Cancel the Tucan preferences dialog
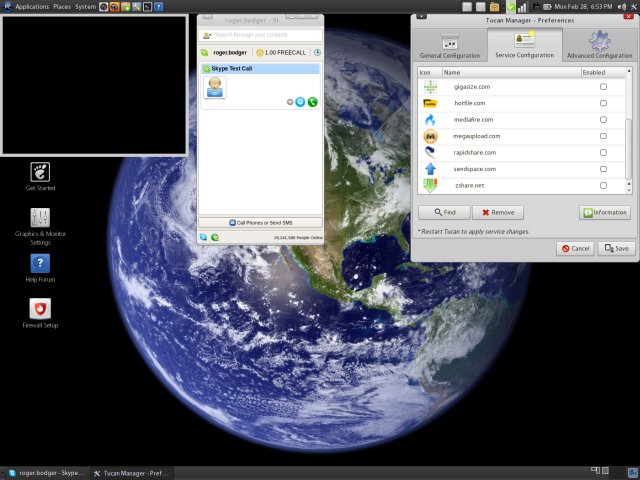Viewport: 640px width, 480px height. pyautogui.click(x=575, y=248)
